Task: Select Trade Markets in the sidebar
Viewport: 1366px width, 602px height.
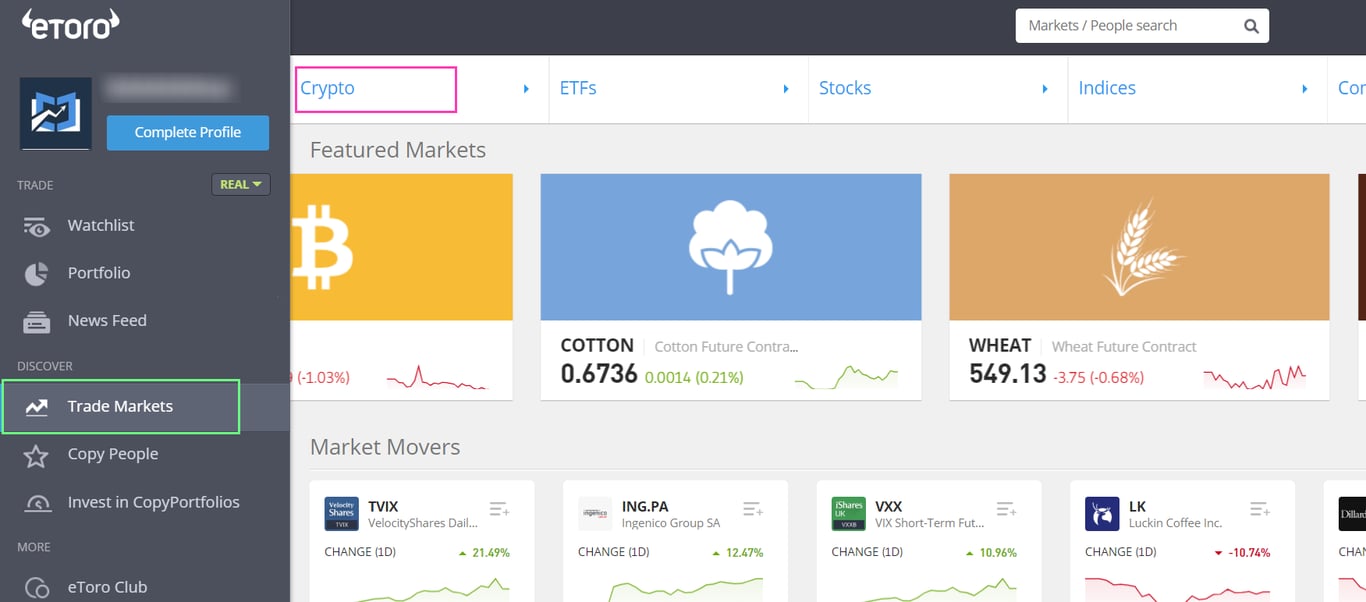Action: pos(118,406)
